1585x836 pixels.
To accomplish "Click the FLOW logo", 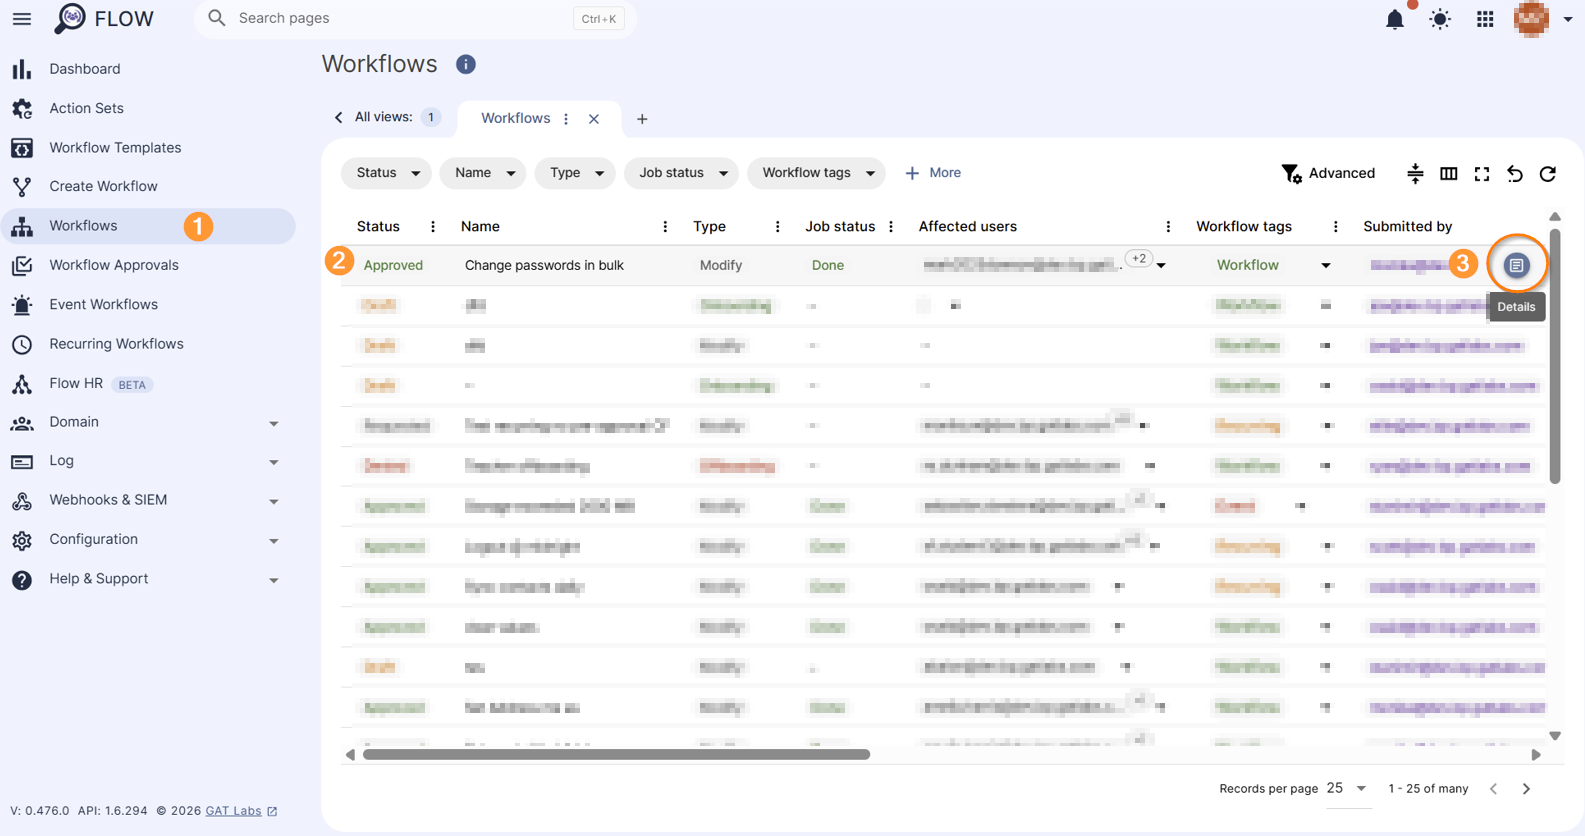I will [105, 18].
